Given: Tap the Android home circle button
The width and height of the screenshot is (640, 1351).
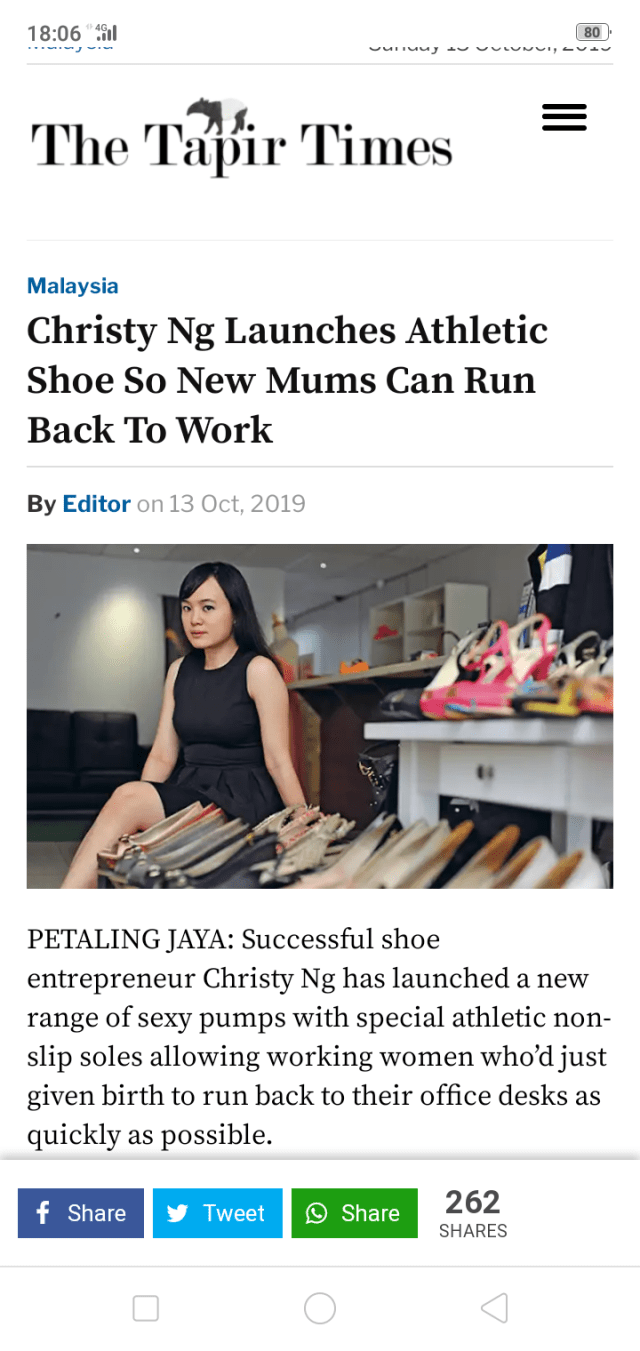Looking at the screenshot, I should [320, 1308].
